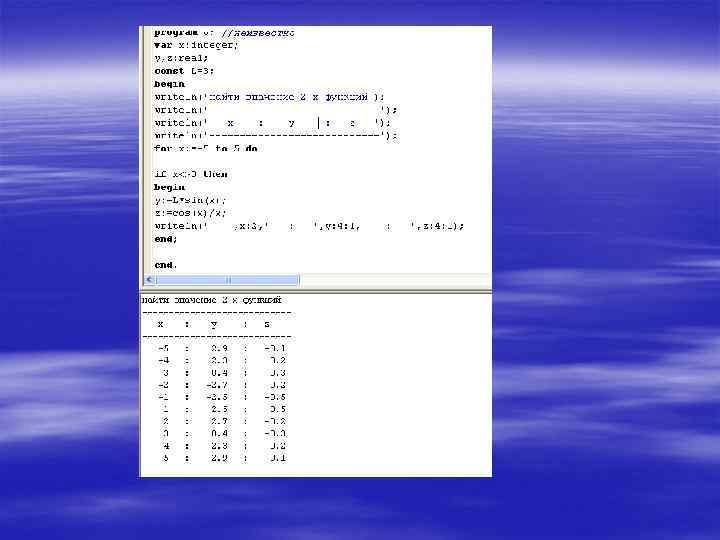Click the final 'end.' line
Viewport: 720px width, 540px height.
[166, 265]
